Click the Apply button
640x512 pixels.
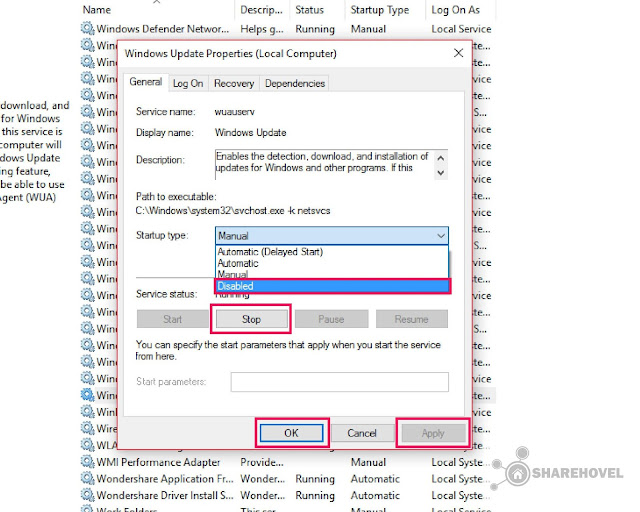click(x=433, y=433)
